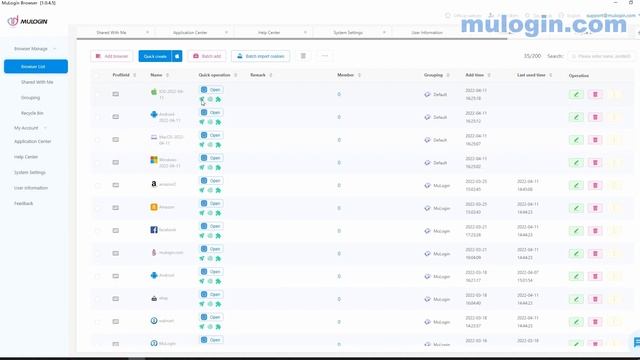Click the Batch add button
The width and height of the screenshot is (640, 360).
(x=207, y=56)
